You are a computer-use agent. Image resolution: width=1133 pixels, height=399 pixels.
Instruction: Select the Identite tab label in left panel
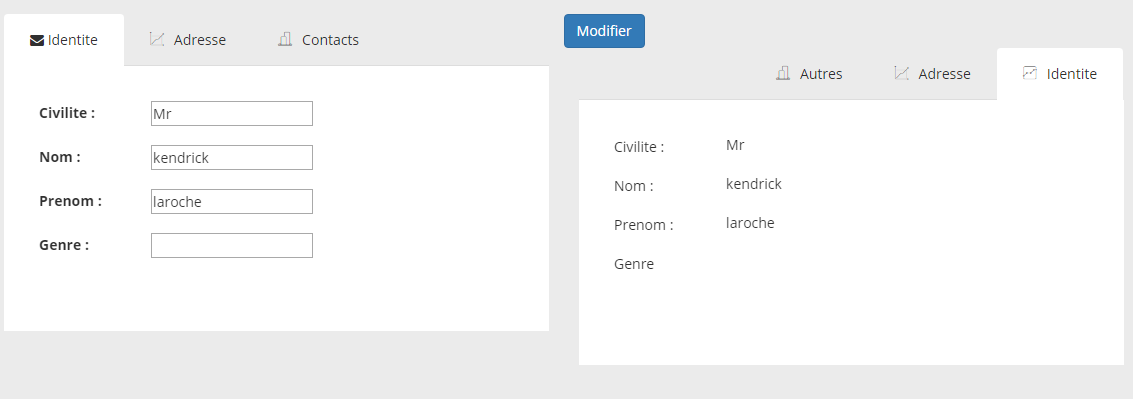click(73, 40)
